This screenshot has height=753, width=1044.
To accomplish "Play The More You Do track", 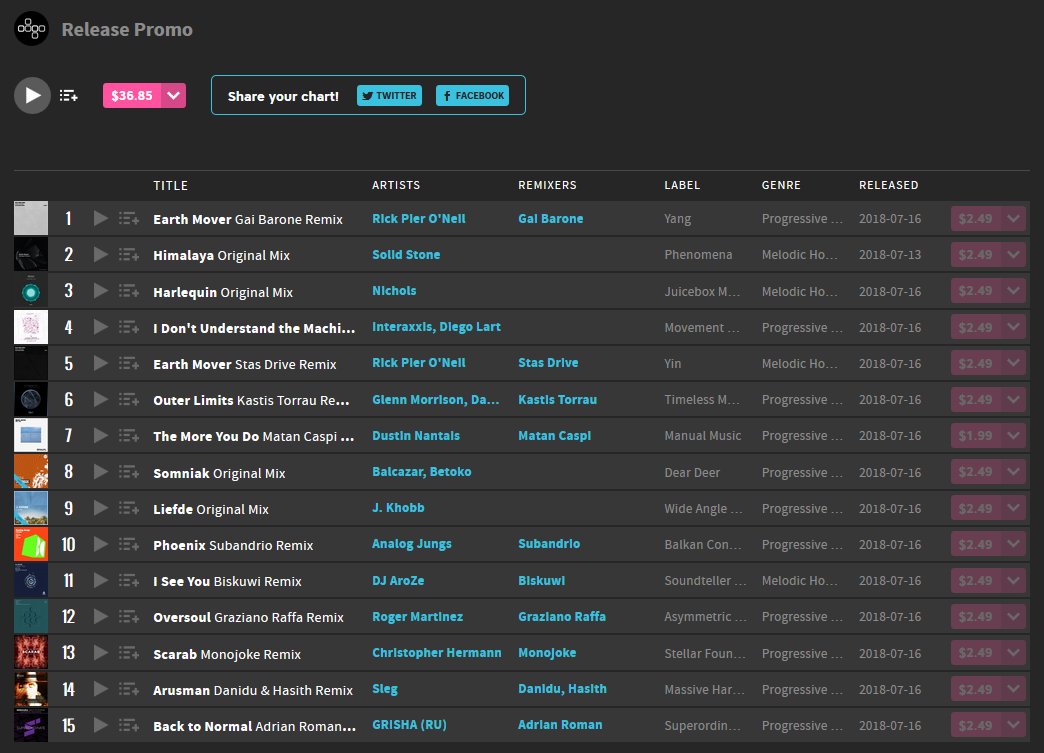I will (101, 435).
